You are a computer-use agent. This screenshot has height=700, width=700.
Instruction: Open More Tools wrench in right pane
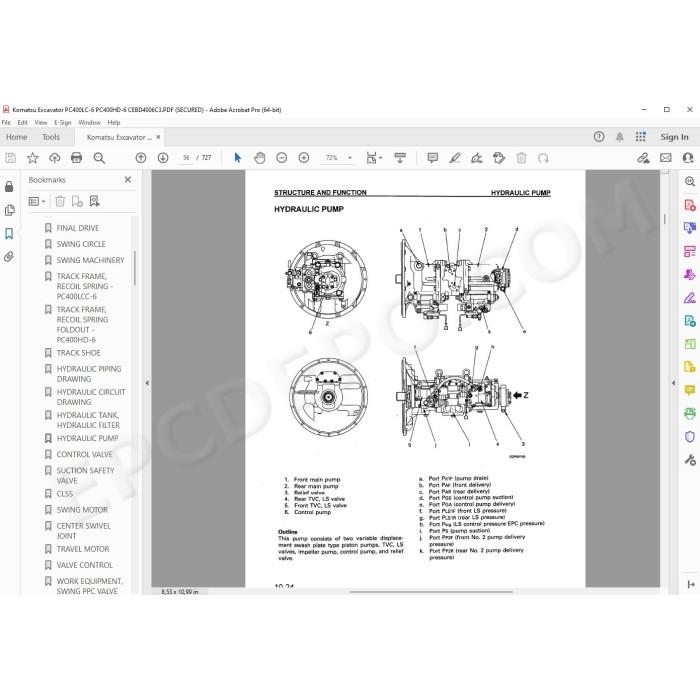point(690,460)
